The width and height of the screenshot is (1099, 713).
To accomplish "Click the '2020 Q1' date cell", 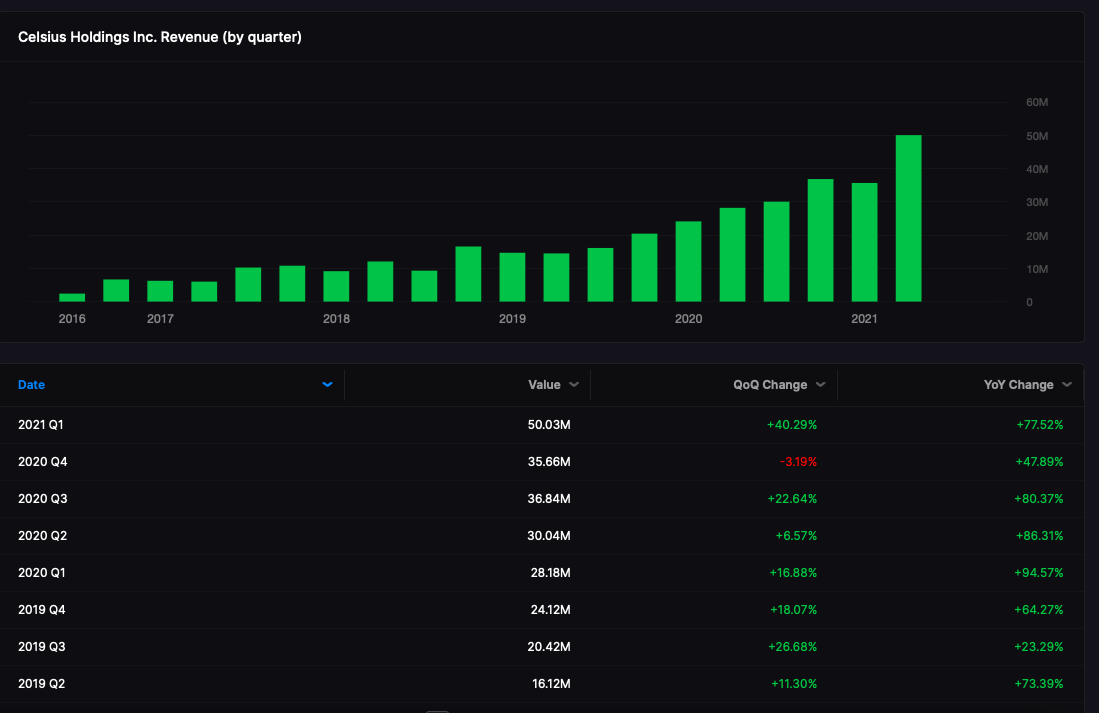I will click(42, 573).
